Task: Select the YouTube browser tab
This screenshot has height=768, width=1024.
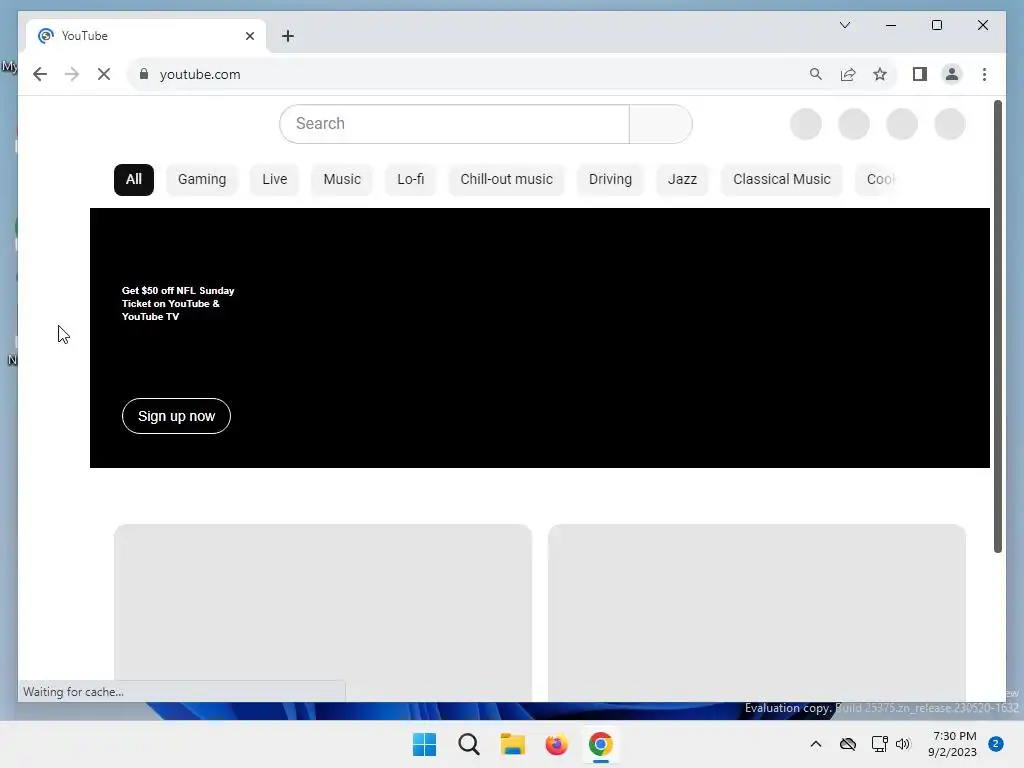Action: (146, 36)
